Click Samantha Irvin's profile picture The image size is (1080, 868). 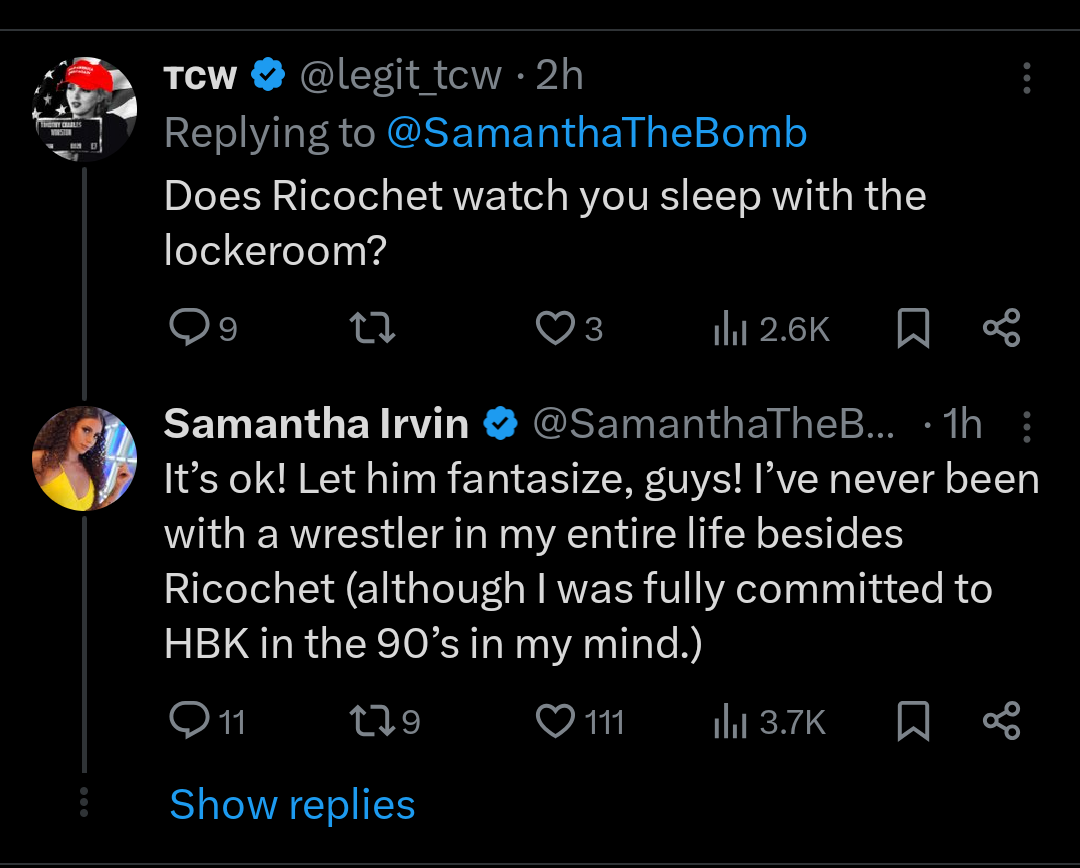(x=85, y=458)
